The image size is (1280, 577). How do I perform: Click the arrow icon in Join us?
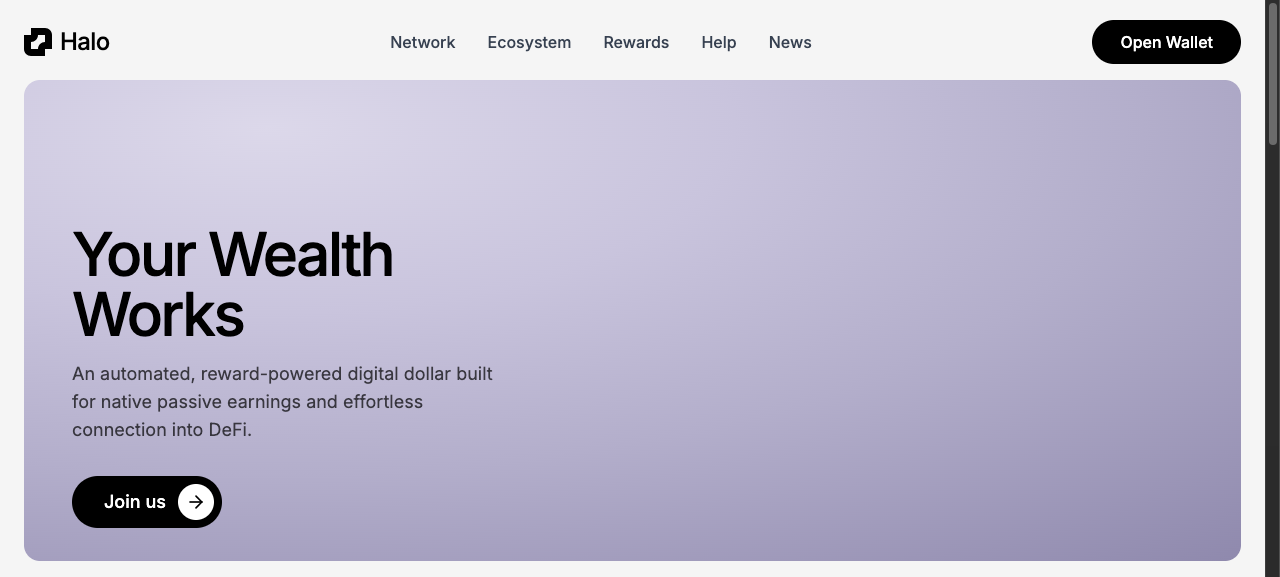196,502
